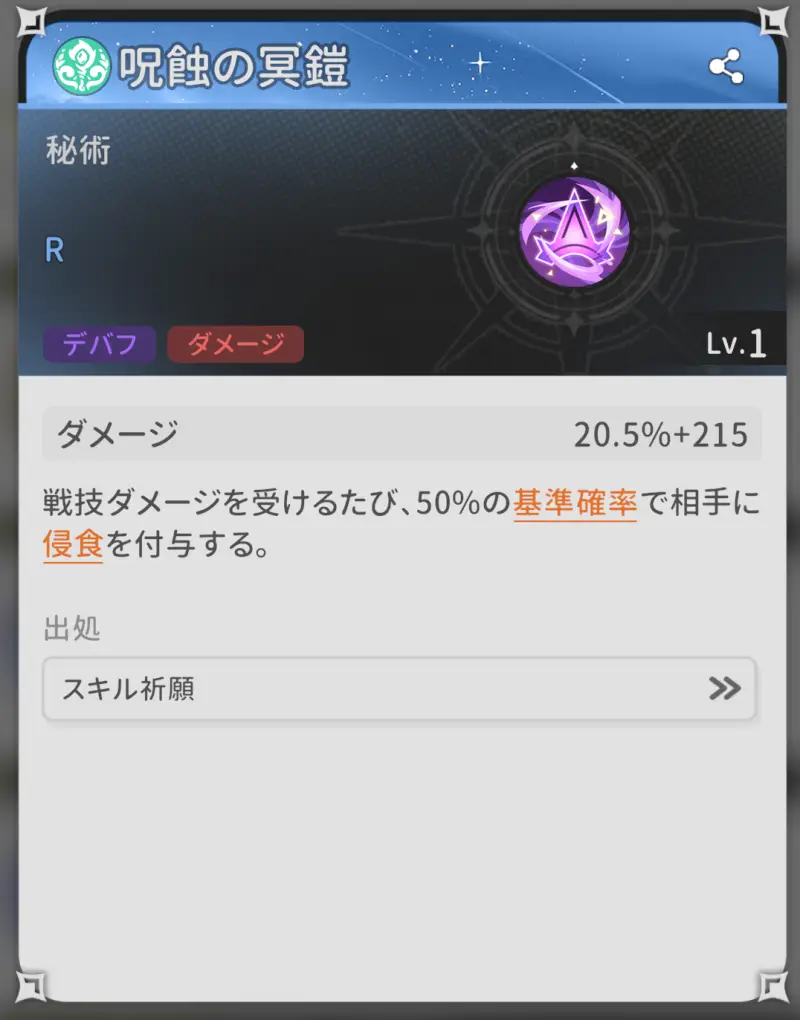Open the 侵食 term link
Viewport: 800px width, 1020px height.
tap(73, 544)
